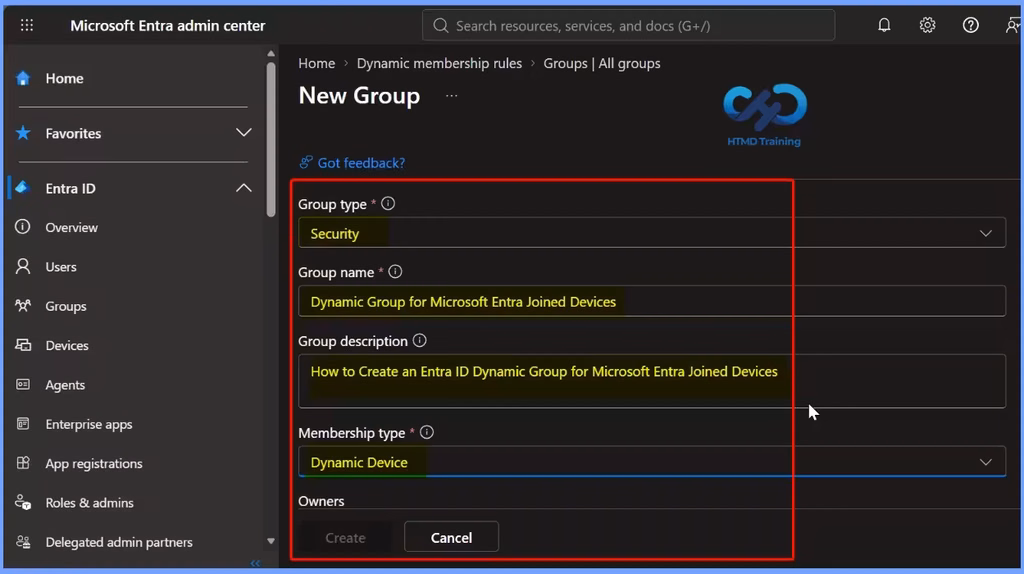Click the Enterprise apps icon

pos(23,424)
